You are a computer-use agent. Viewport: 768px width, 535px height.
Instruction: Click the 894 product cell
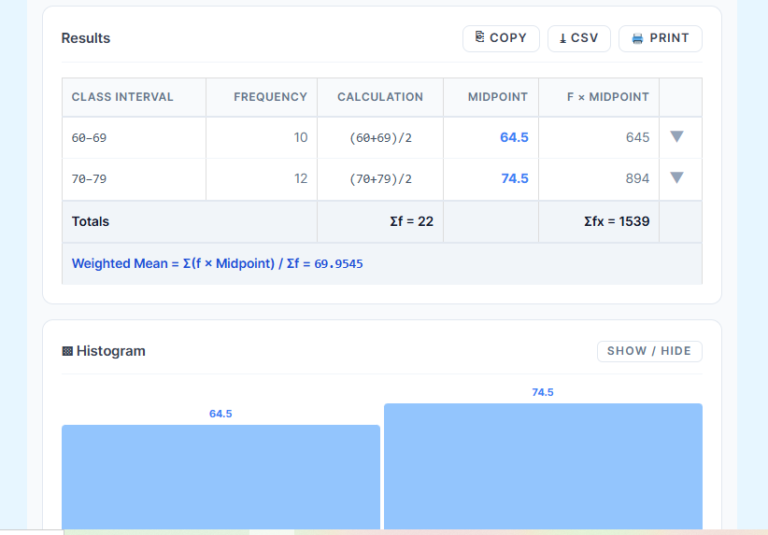tap(599, 179)
